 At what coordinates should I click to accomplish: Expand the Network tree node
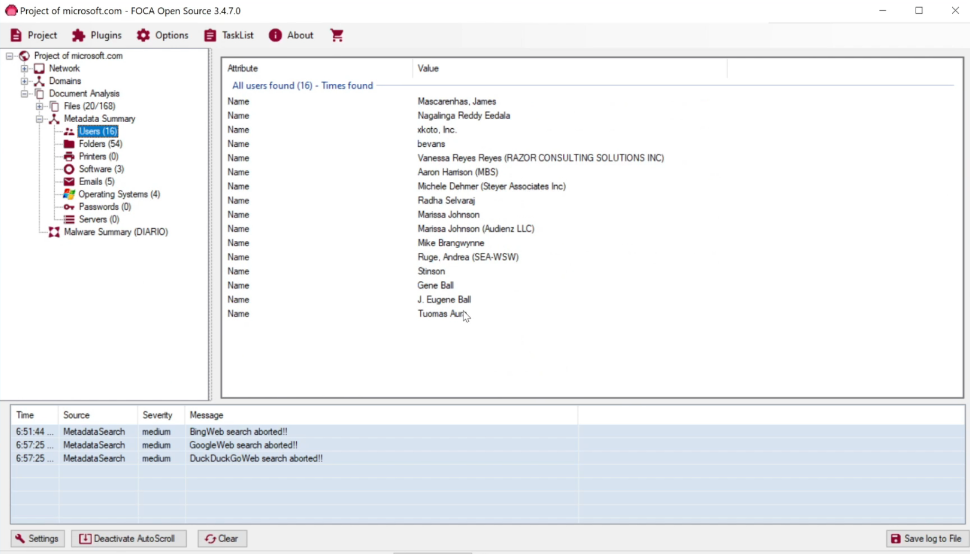coord(25,69)
